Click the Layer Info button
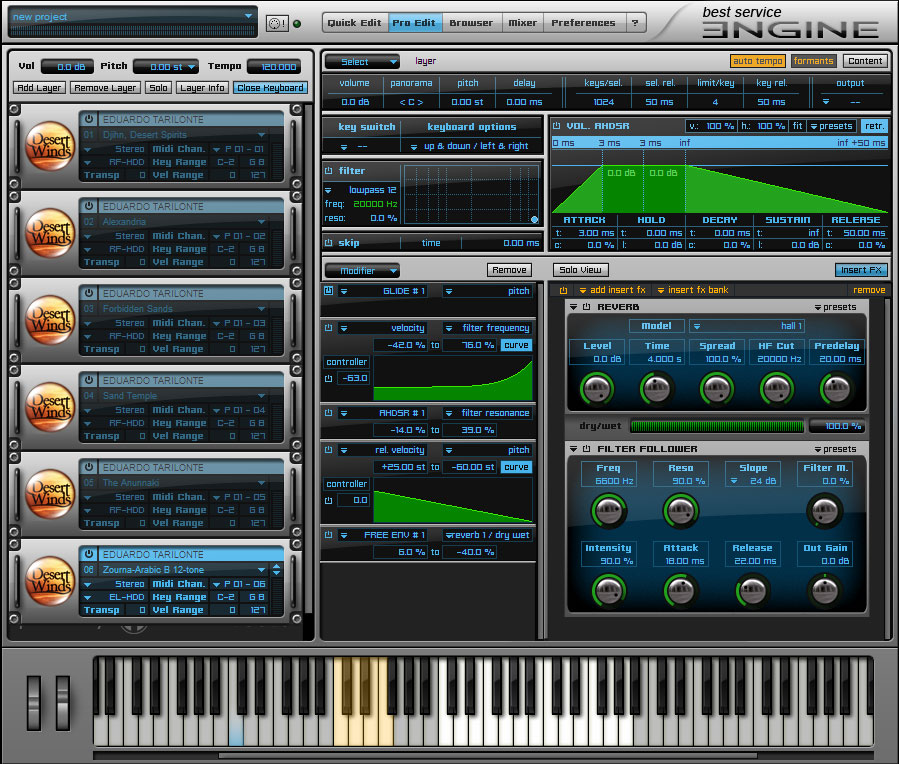Image resolution: width=899 pixels, height=764 pixels. (x=202, y=88)
